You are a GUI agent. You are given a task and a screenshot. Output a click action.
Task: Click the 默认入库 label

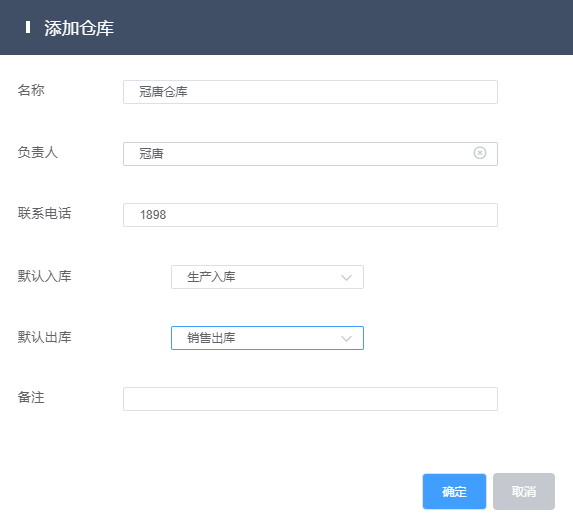[x=44, y=276]
